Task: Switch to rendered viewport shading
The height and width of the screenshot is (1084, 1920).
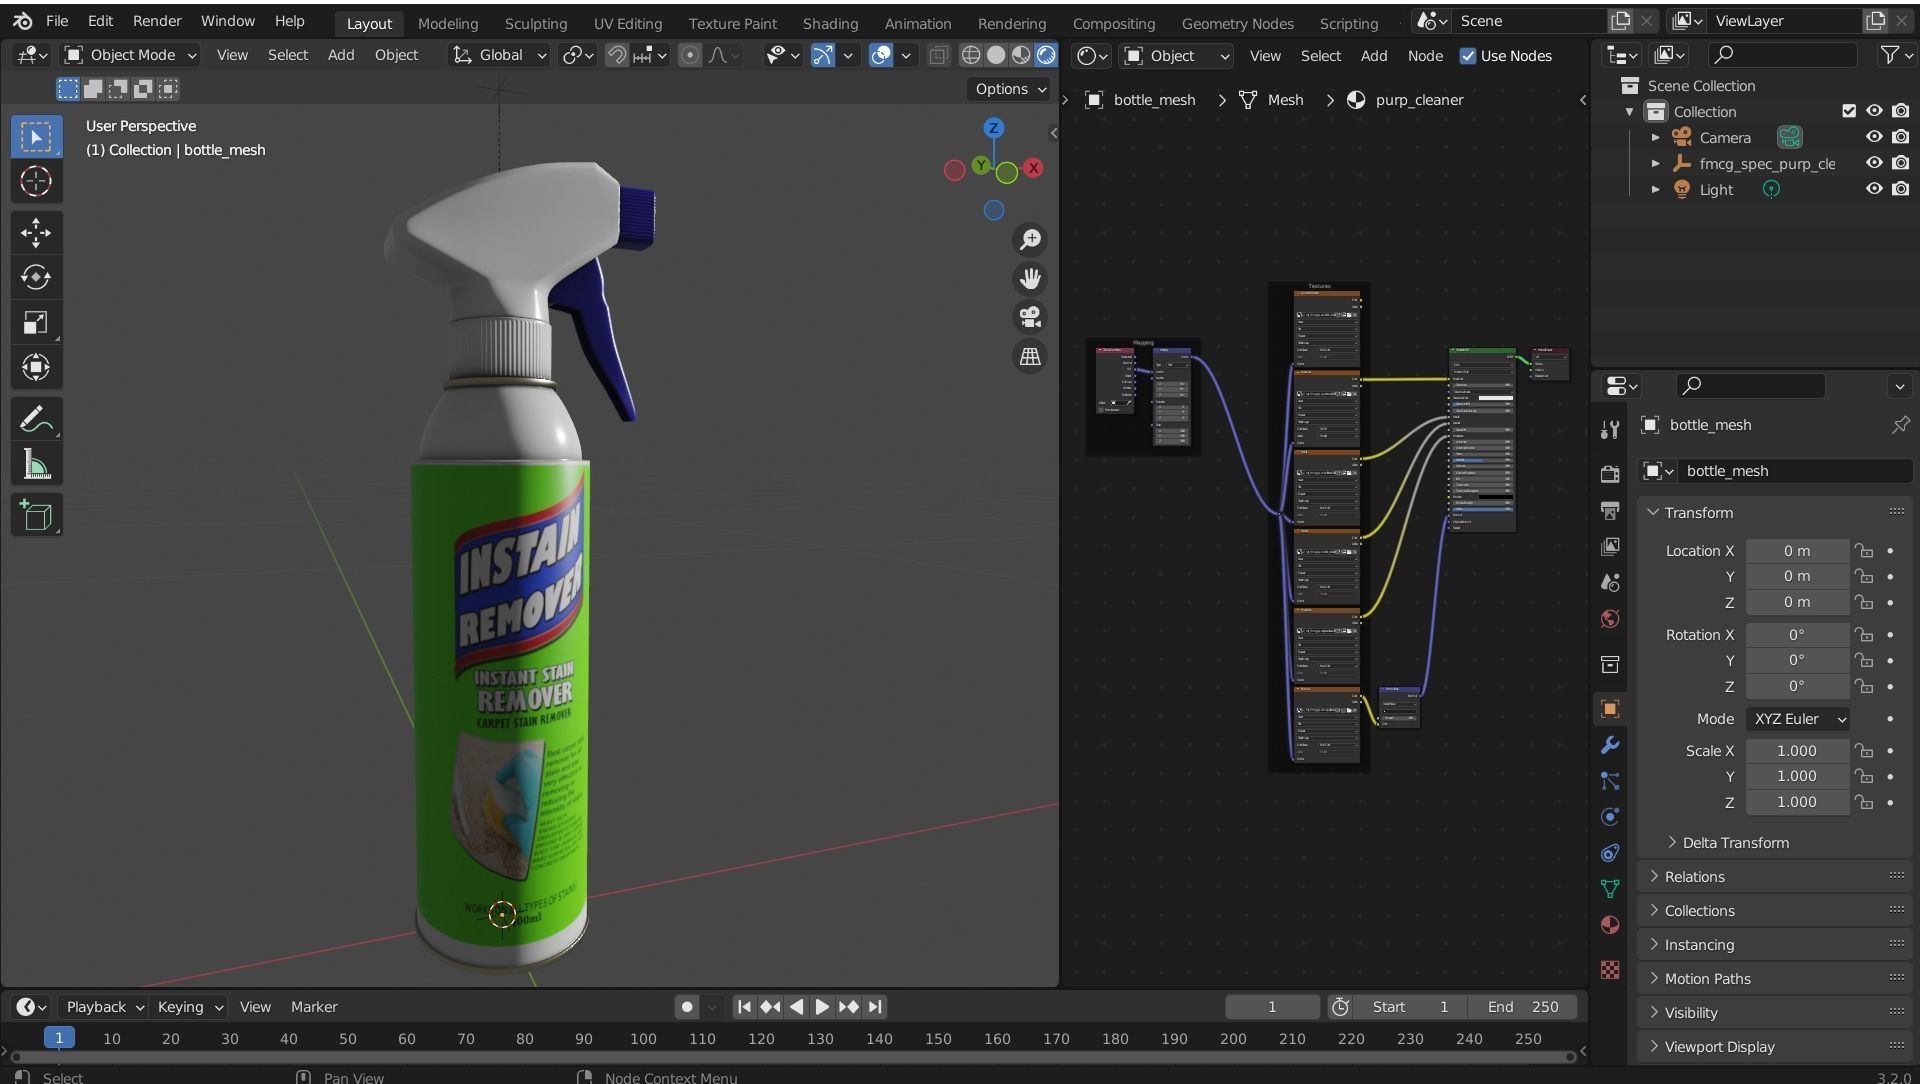Action: [x=1046, y=56]
